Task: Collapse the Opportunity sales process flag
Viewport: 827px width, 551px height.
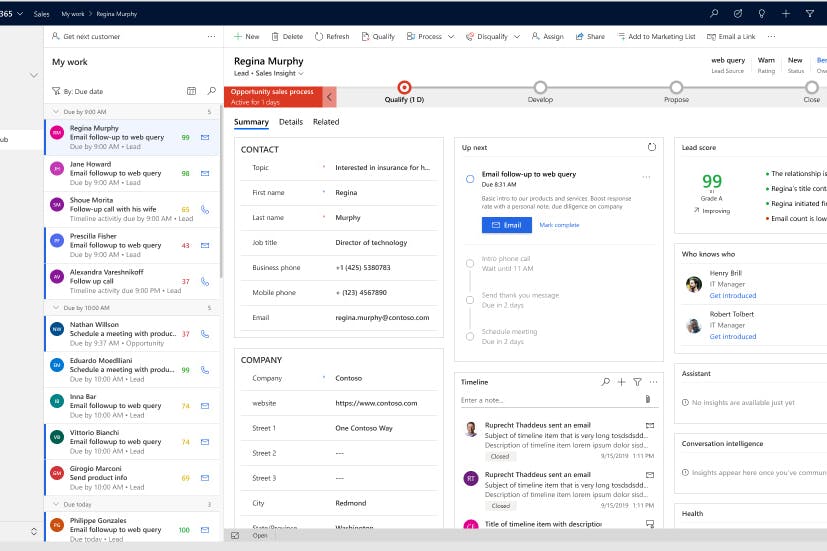Action: click(329, 96)
